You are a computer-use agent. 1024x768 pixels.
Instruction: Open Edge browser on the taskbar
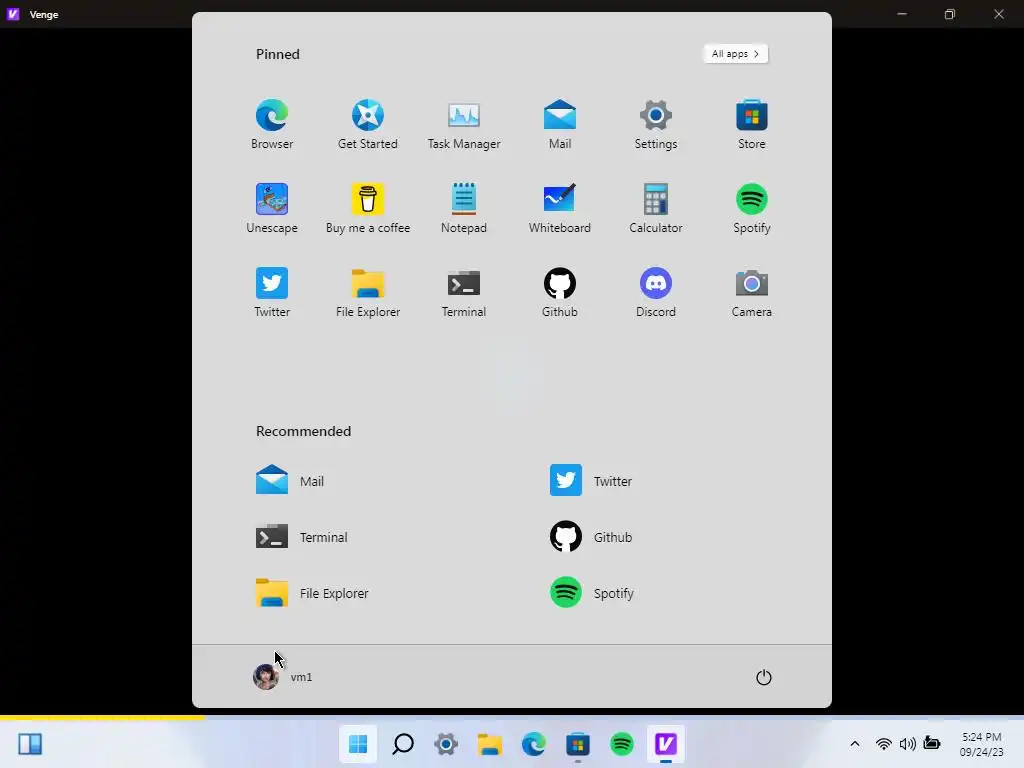pos(534,744)
